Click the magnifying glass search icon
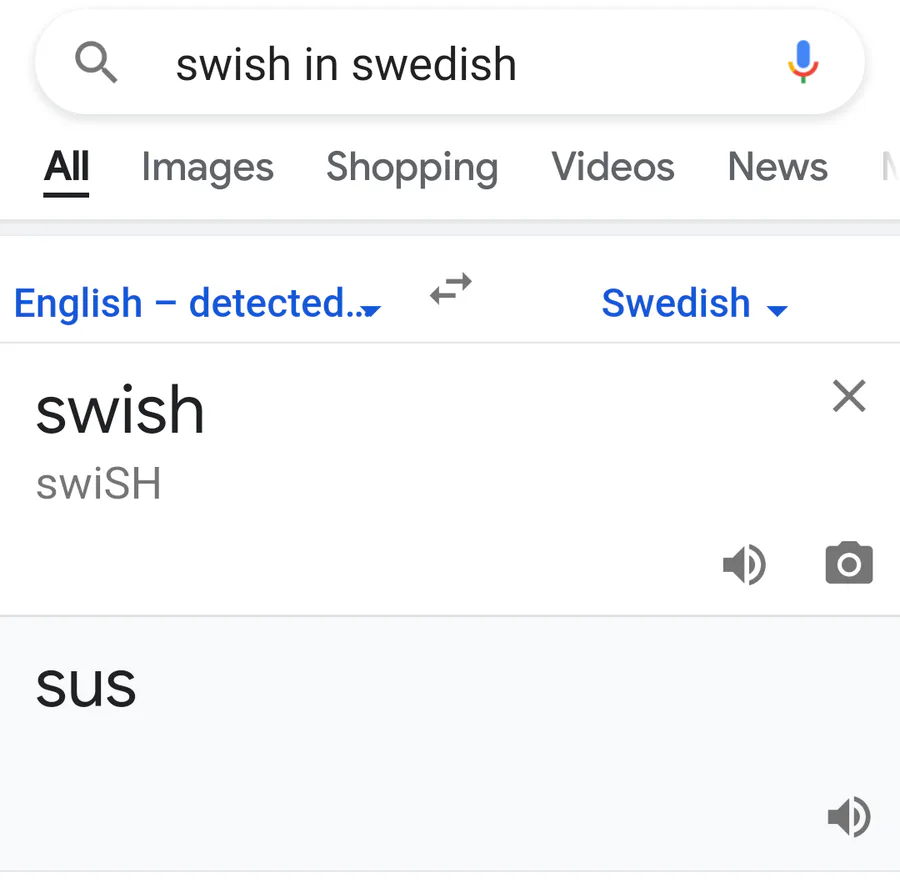 [x=97, y=65]
